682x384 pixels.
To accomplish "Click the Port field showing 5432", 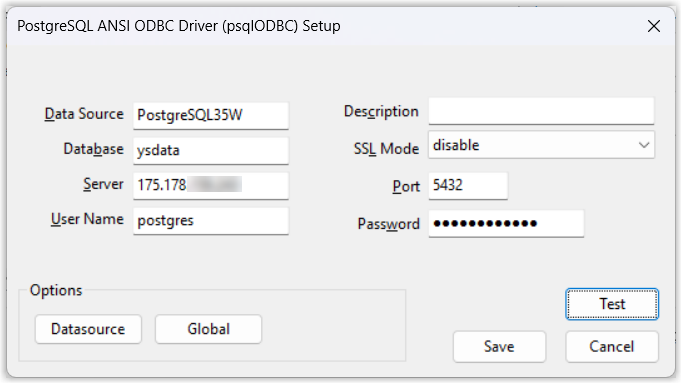I will (x=468, y=186).
